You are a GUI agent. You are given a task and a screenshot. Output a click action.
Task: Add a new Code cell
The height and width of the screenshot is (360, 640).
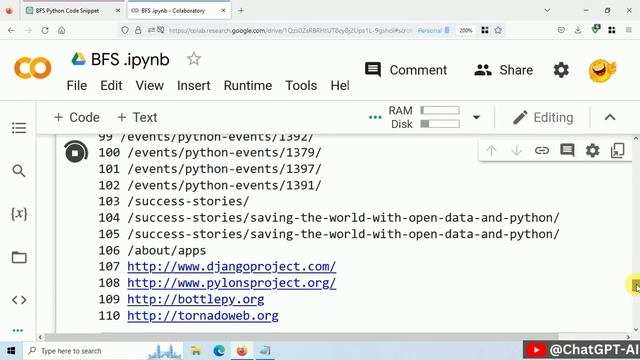click(77, 118)
